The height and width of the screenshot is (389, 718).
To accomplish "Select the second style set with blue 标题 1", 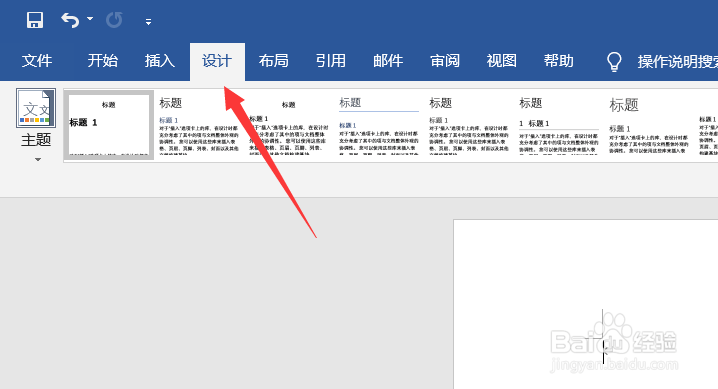I will pyautogui.click(x=199, y=125).
